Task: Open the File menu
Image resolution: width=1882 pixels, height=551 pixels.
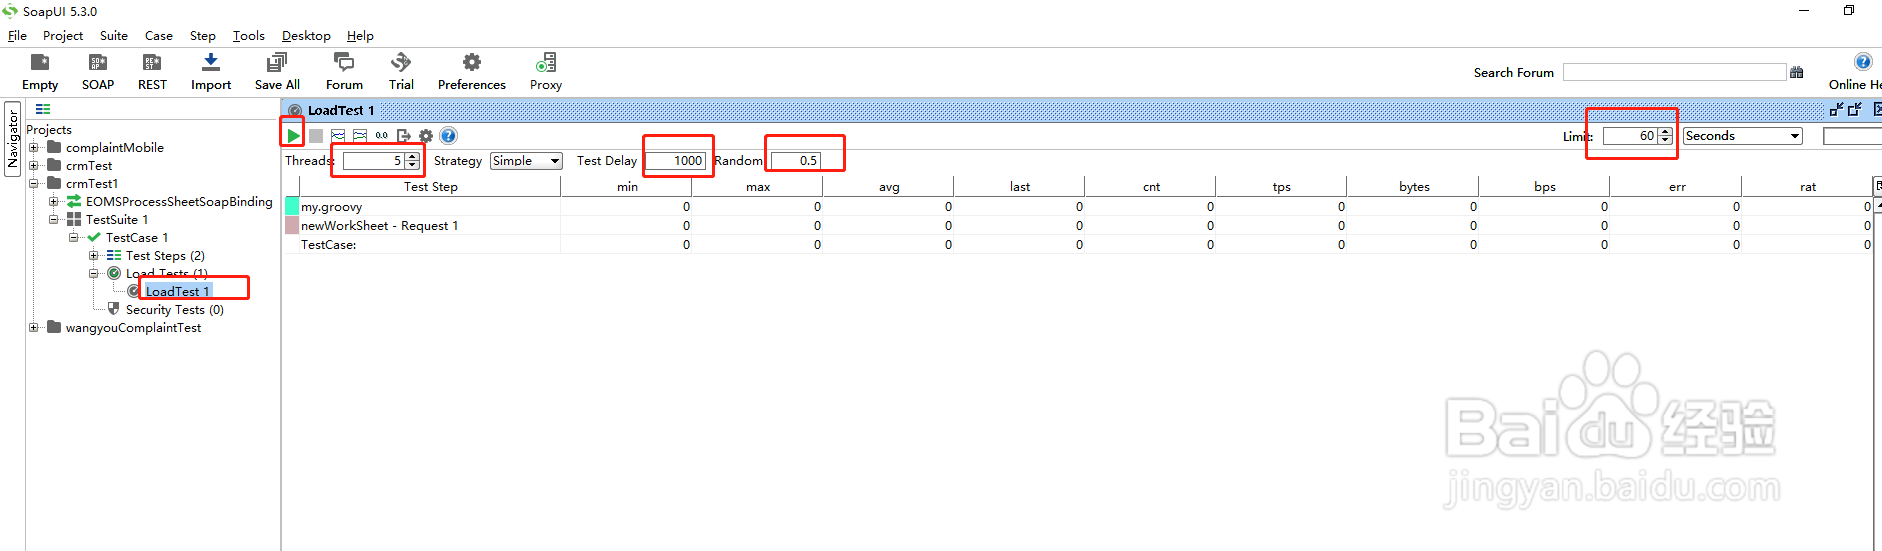Action: pyautogui.click(x=17, y=35)
